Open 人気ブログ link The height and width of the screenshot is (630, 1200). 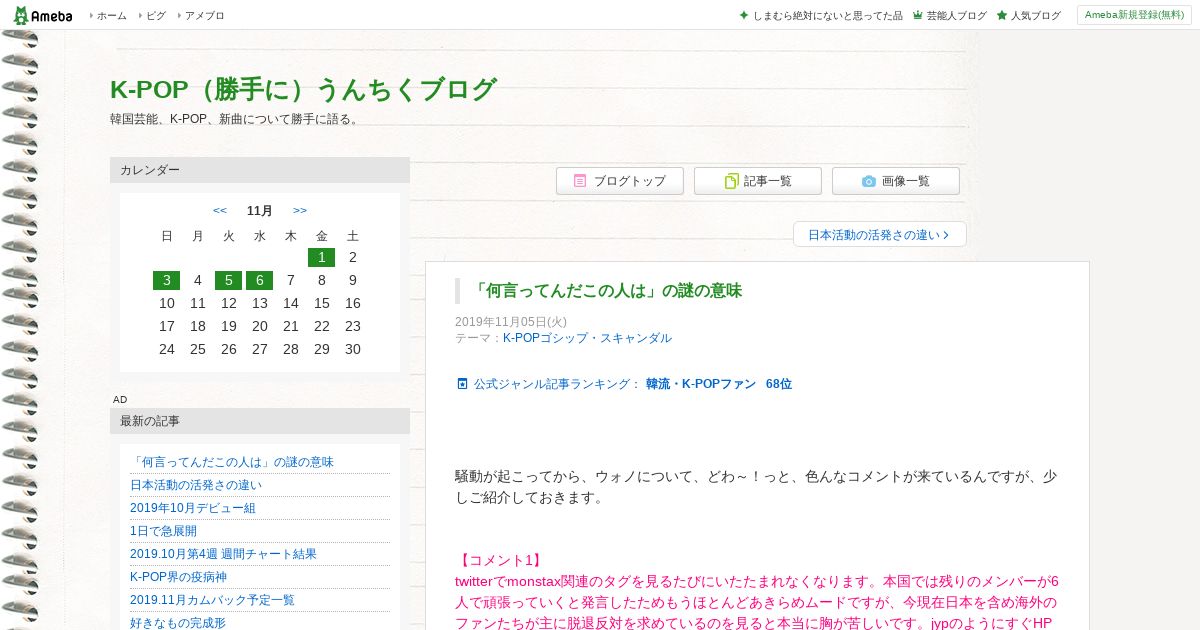[x=1035, y=16]
